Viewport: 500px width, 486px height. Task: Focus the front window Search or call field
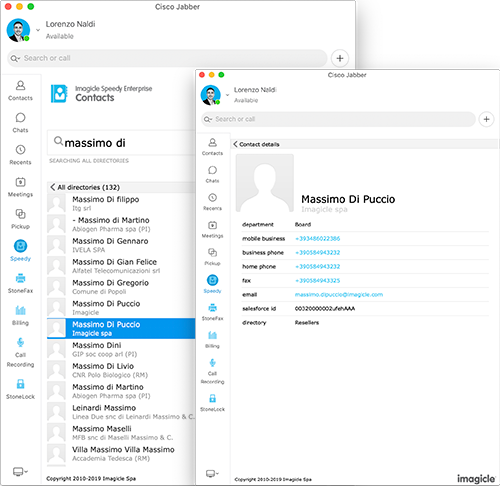coord(338,119)
